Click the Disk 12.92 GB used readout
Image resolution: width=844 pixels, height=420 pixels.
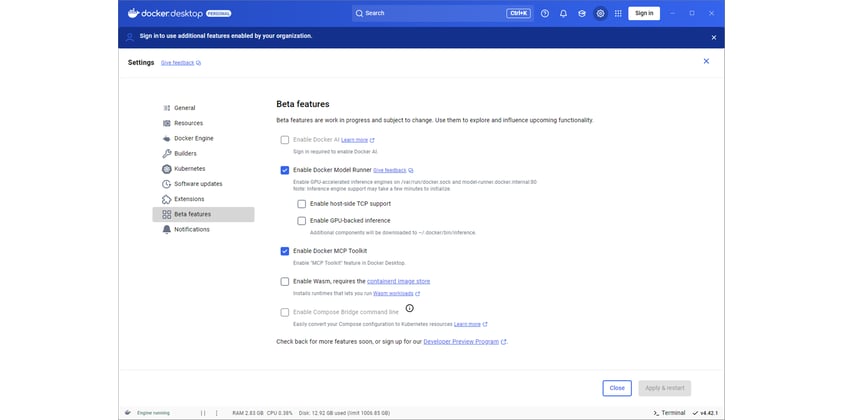click(x=343, y=413)
